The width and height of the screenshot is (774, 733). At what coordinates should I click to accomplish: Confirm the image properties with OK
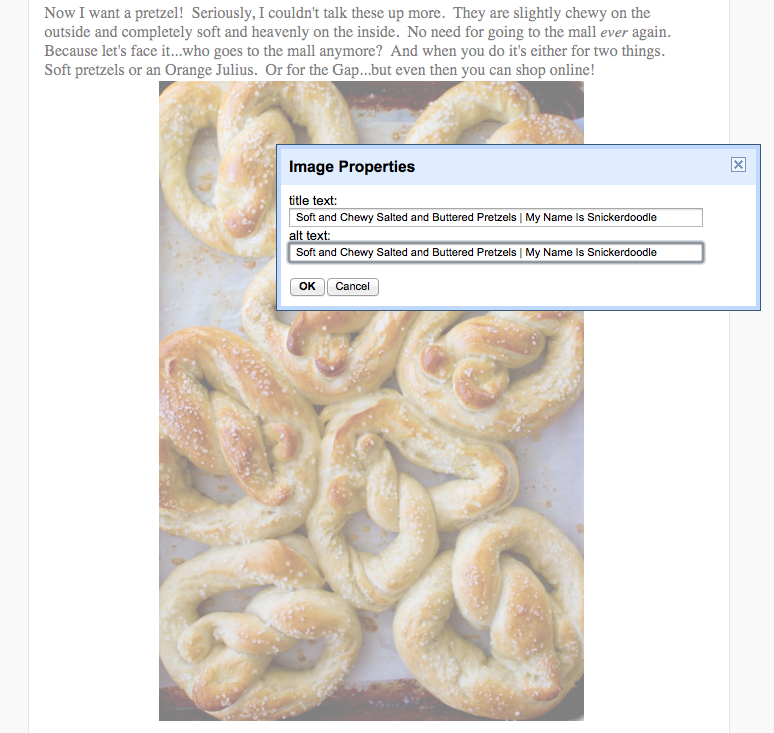[x=307, y=287]
